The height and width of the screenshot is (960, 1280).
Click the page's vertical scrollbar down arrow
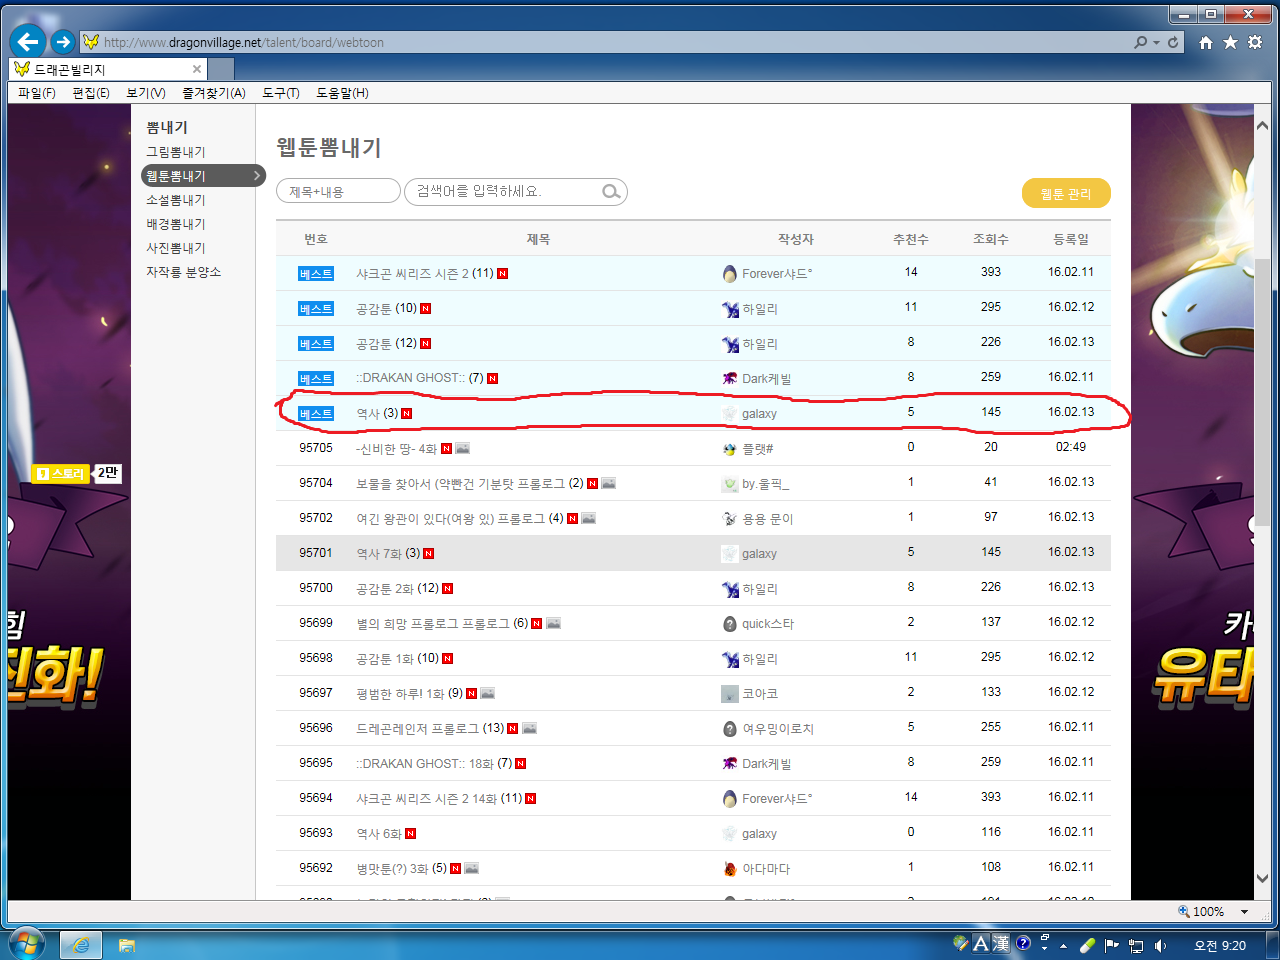click(1262, 878)
